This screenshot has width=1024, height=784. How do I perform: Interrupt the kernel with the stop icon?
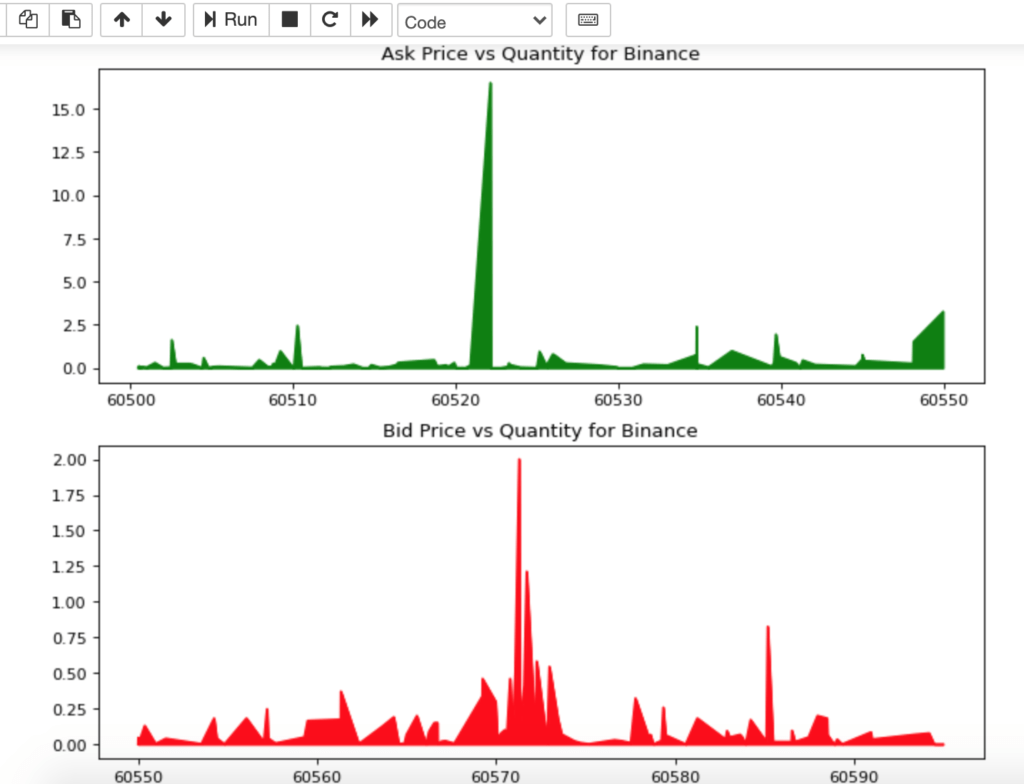tap(288, 19)
